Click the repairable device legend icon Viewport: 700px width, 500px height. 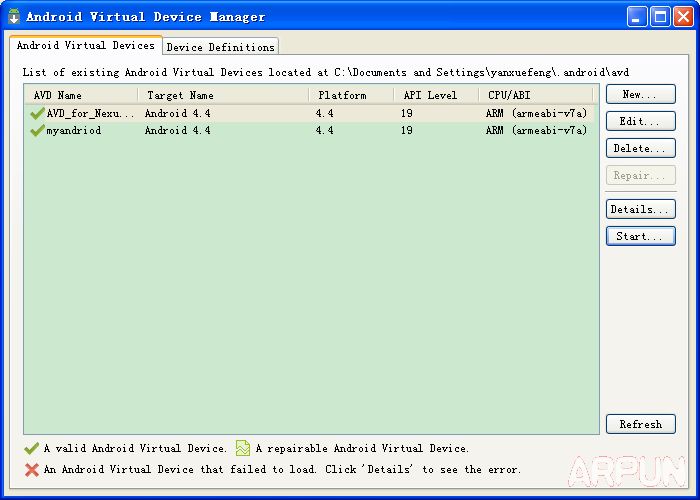243,449
